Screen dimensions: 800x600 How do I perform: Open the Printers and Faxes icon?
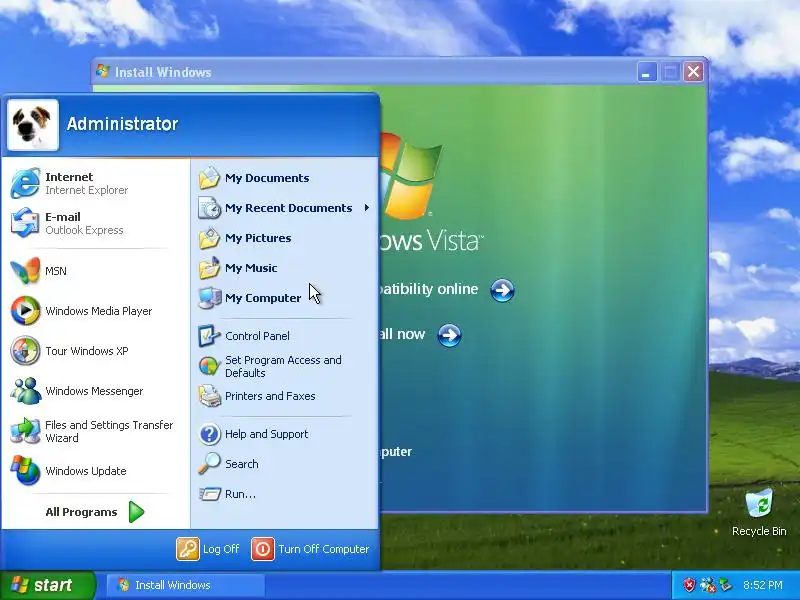(209, 396)
